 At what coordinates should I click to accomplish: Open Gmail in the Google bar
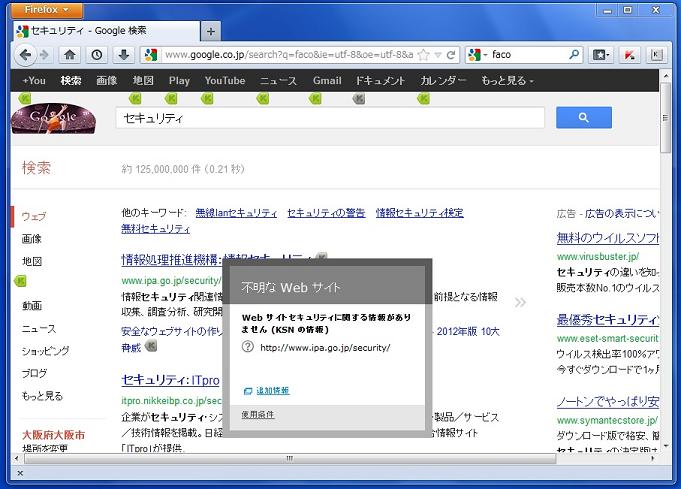click(x=327, y=81)
